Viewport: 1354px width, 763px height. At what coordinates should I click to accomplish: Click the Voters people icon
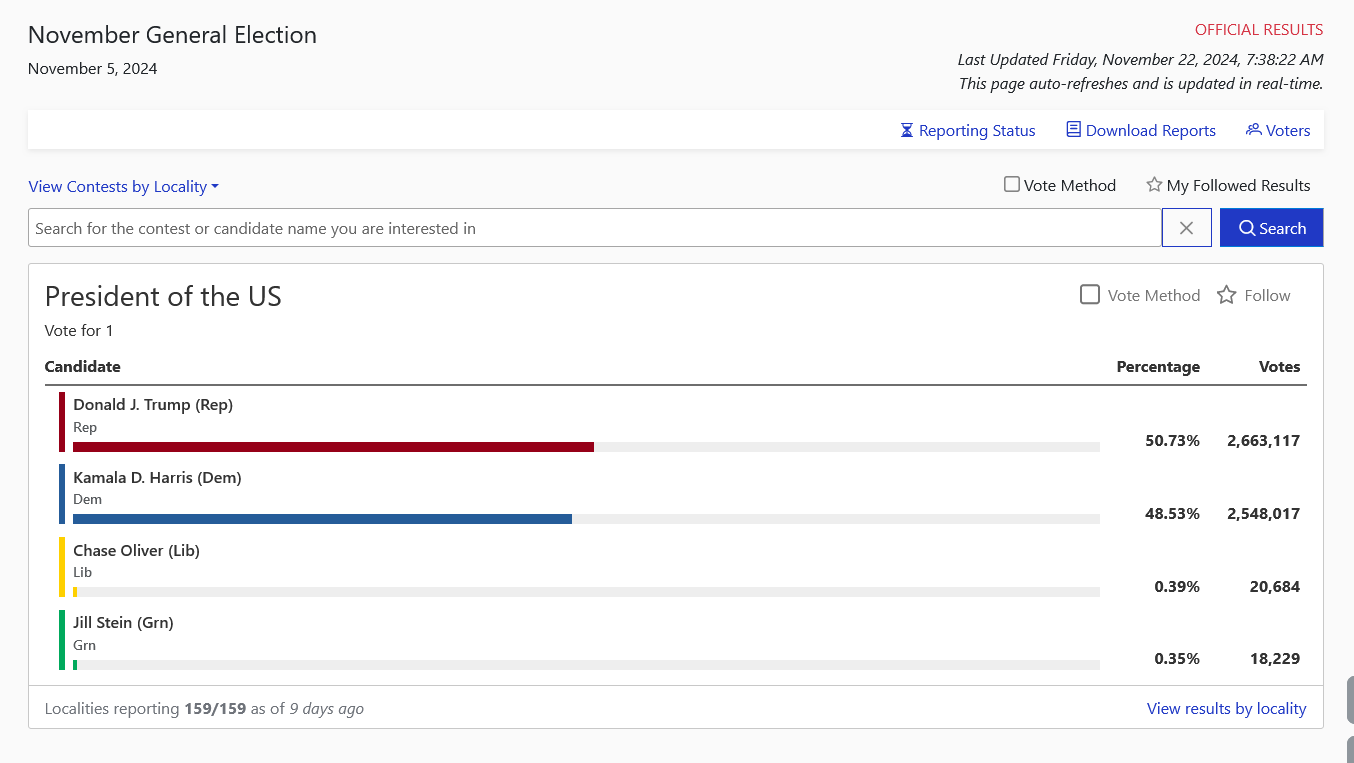coord(1254,130)
